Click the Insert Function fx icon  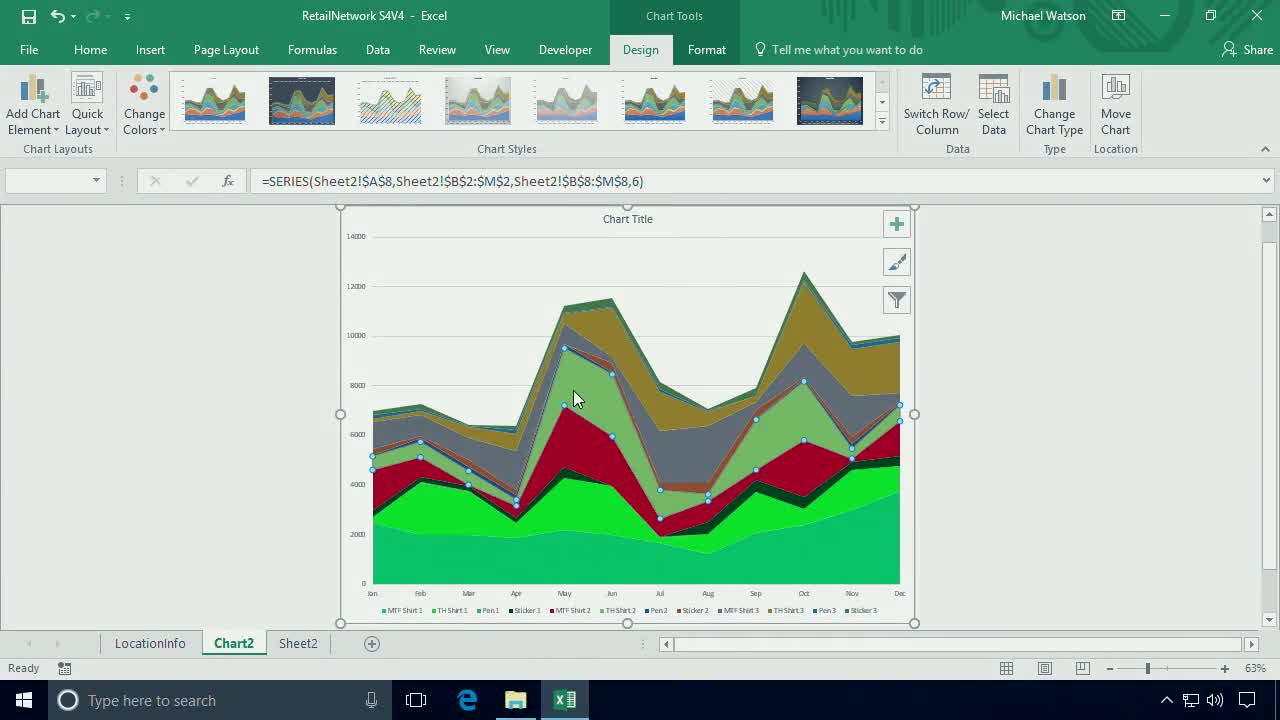[227, 181]
